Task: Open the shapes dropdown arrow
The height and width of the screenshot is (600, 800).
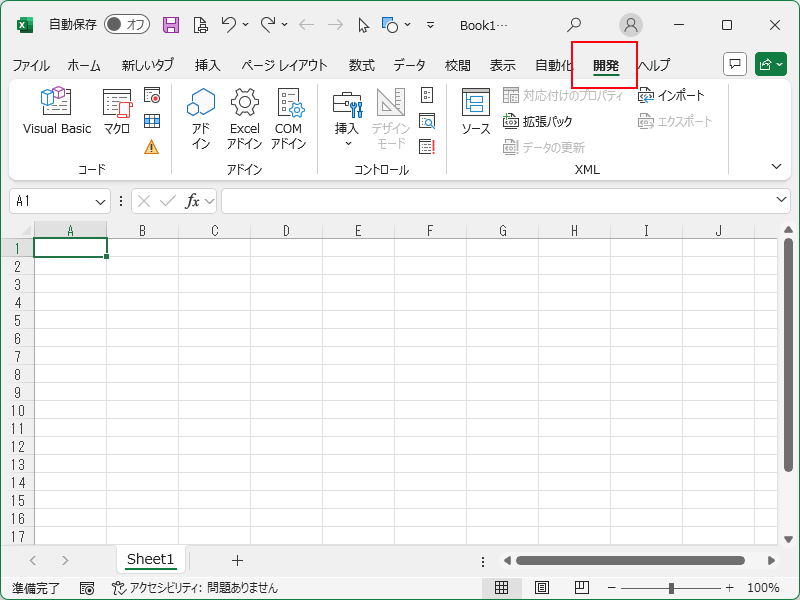Action: pos(407,24)
